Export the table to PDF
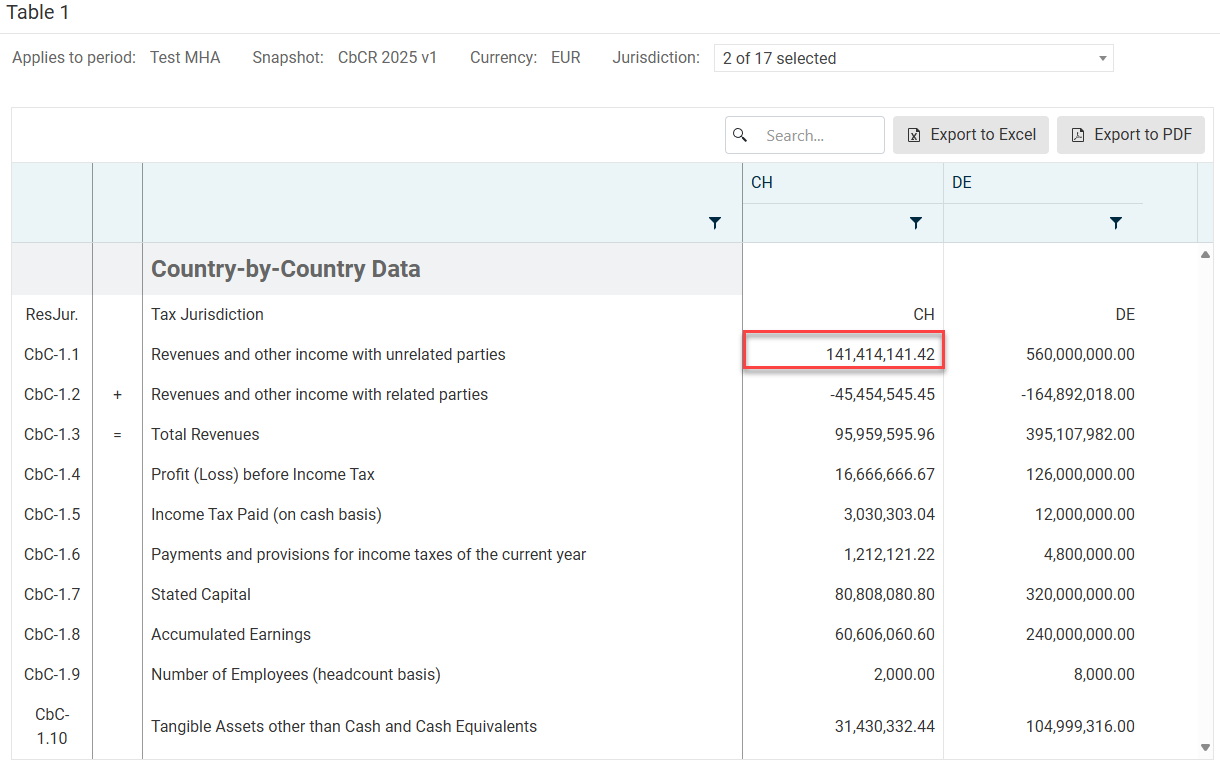 tap(1131, 135)
